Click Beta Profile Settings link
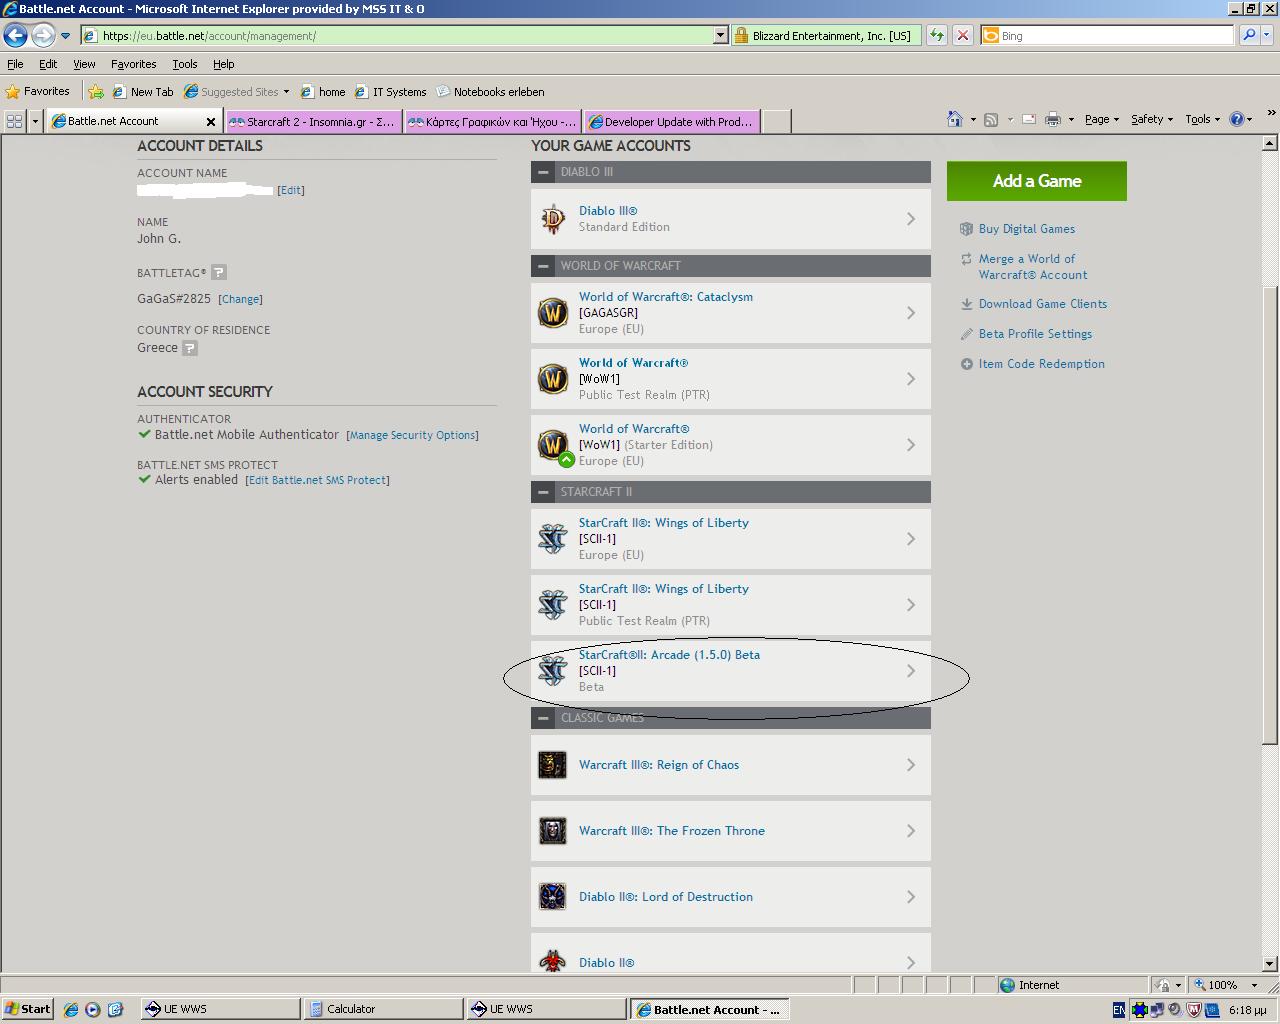The height and width of the screenshot is (1024, 1280). click(x=1035, y=334)
